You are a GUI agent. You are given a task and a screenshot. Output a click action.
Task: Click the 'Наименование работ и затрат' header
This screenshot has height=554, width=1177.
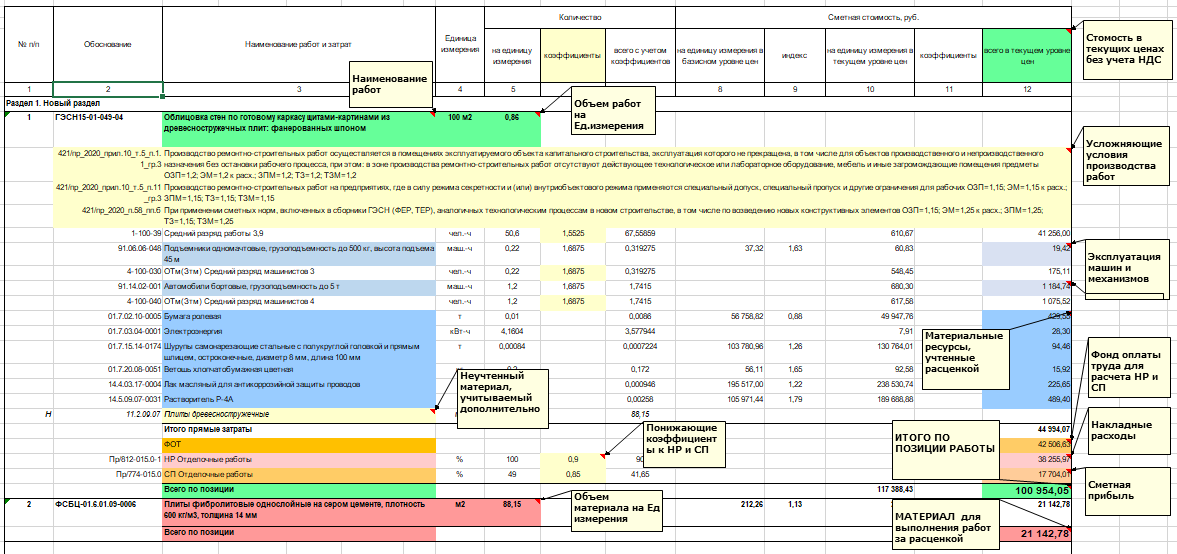[299, 44]
